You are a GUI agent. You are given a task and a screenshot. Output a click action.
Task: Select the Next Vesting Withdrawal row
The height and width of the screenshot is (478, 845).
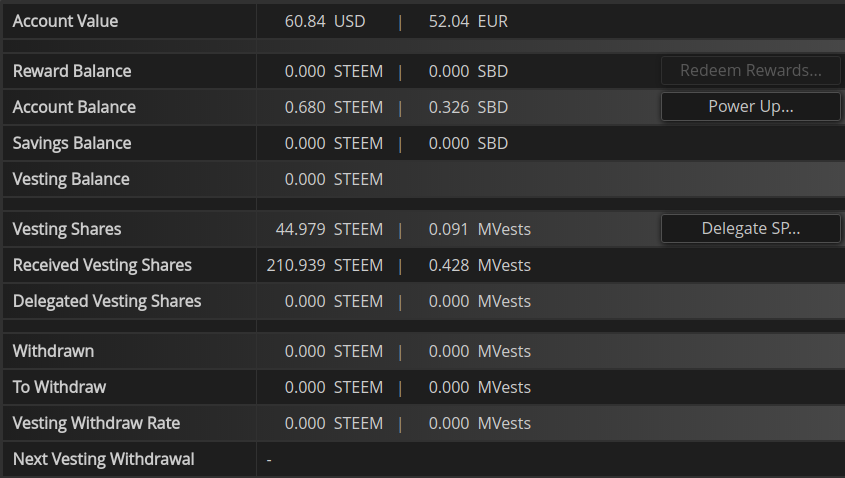coord(103,459)
